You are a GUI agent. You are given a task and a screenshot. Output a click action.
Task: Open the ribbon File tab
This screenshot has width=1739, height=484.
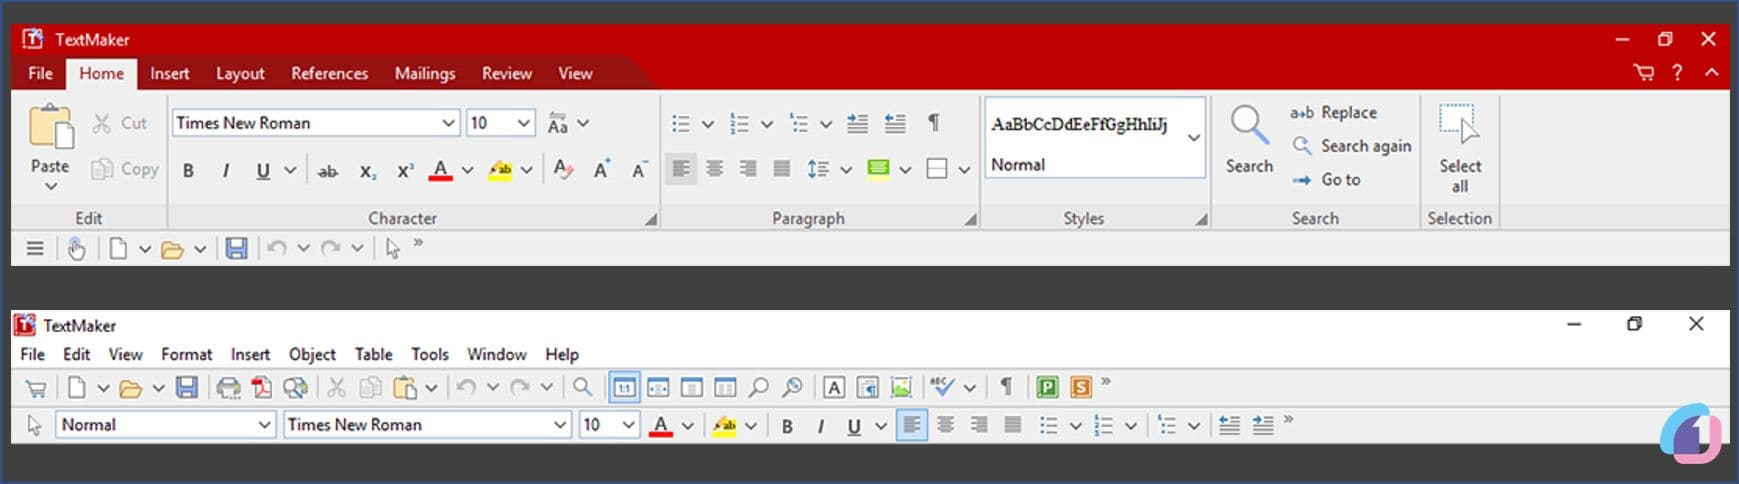coord(40,73)
